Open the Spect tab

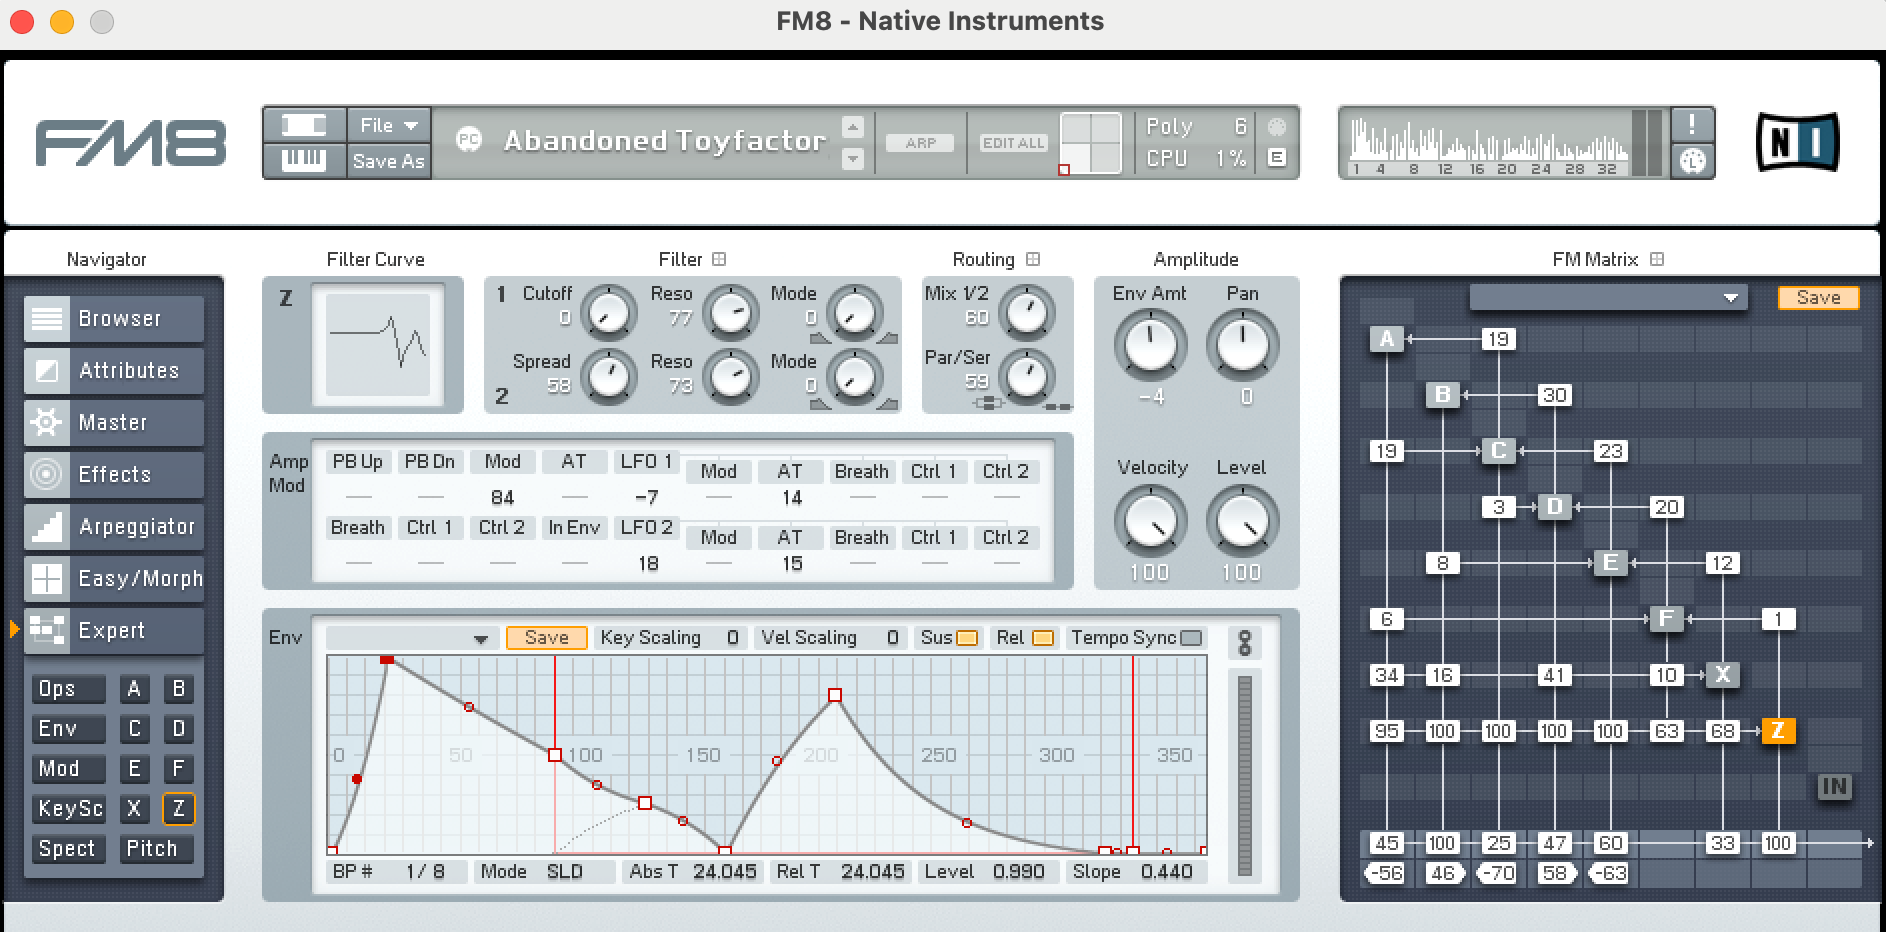68,849
